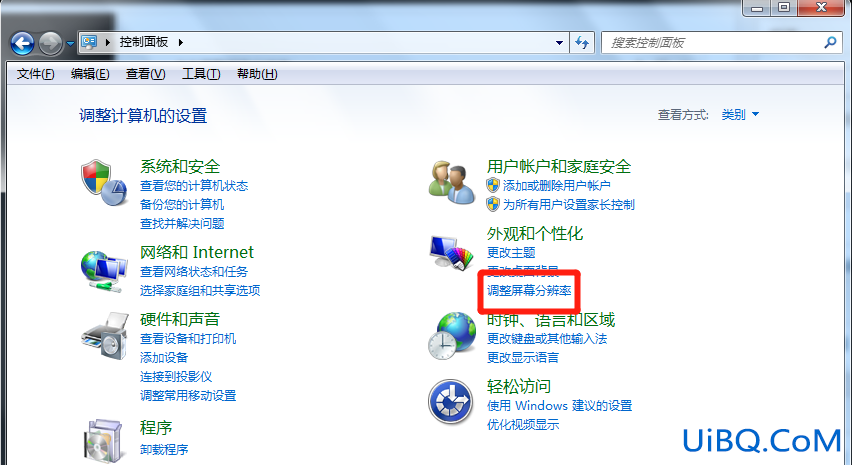Click the magnifier search icon
This screenshot has width=852, height=465.
pyautogui.click(x=830, y=42)
